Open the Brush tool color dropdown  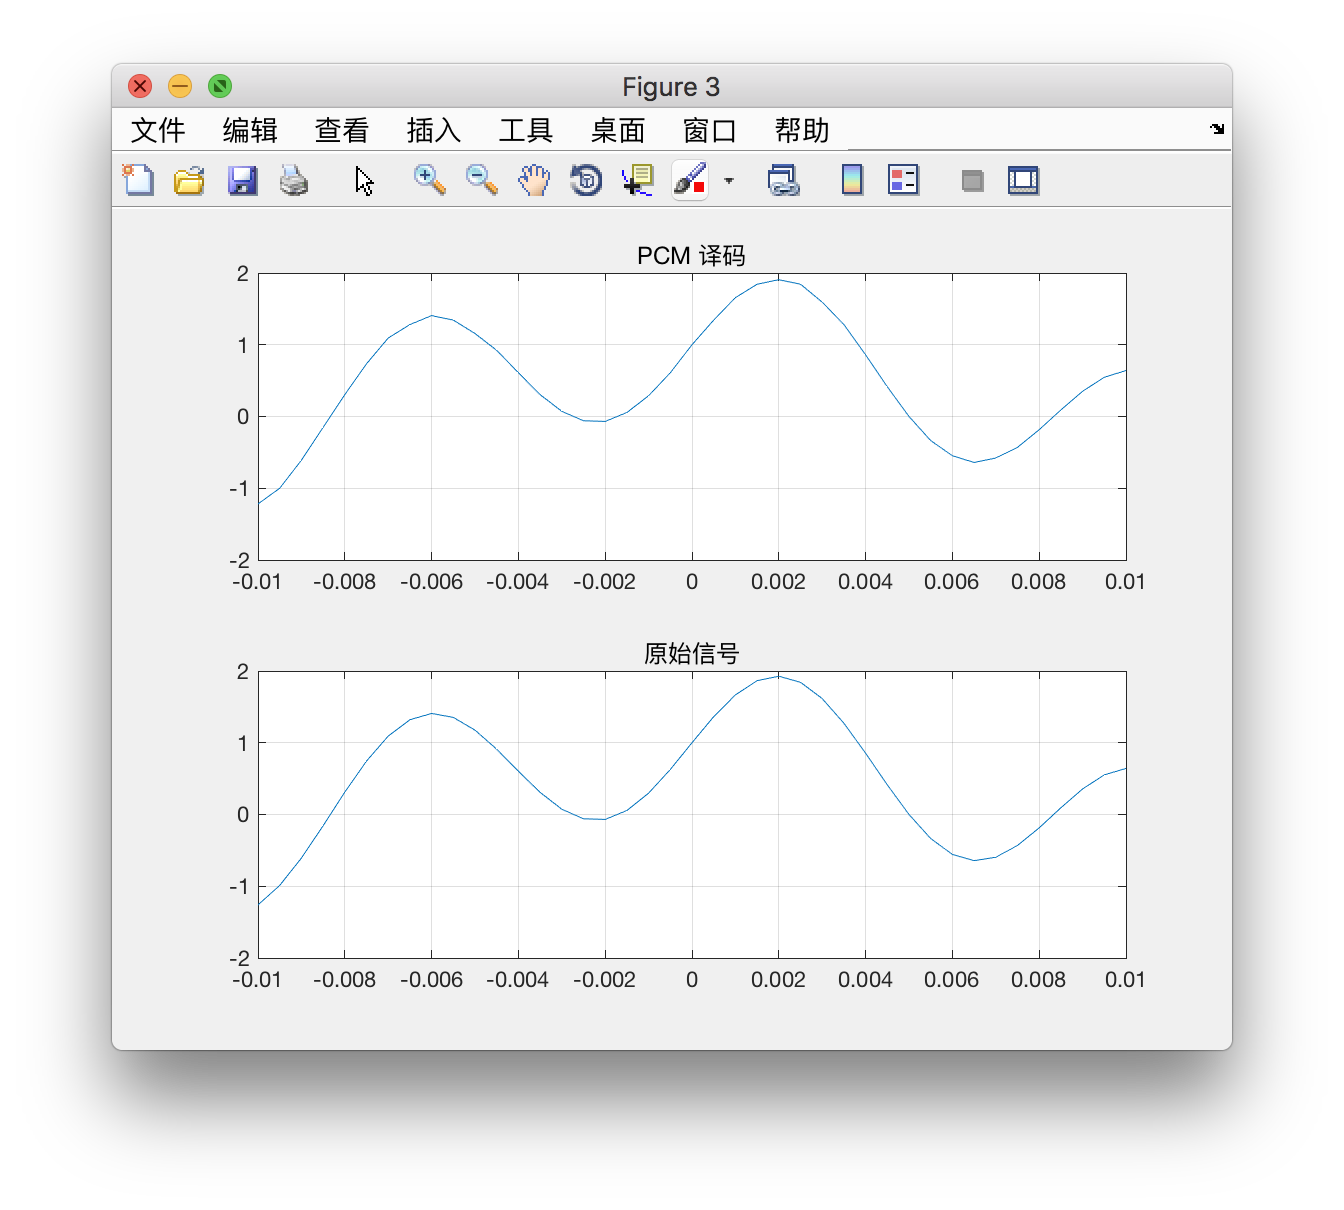click(x=729, y=182)
